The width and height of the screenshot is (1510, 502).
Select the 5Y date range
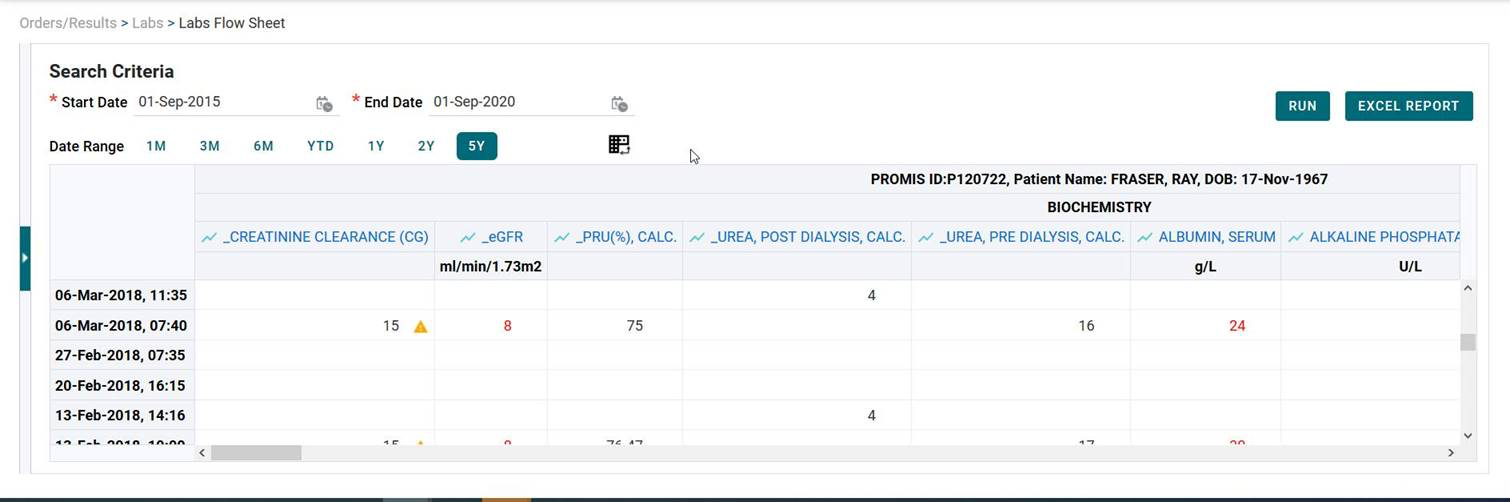click(476, 146)
